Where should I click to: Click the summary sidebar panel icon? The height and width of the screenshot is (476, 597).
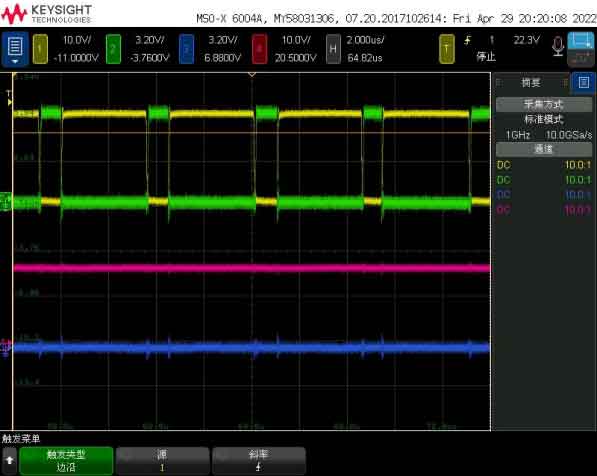[584, 82]
